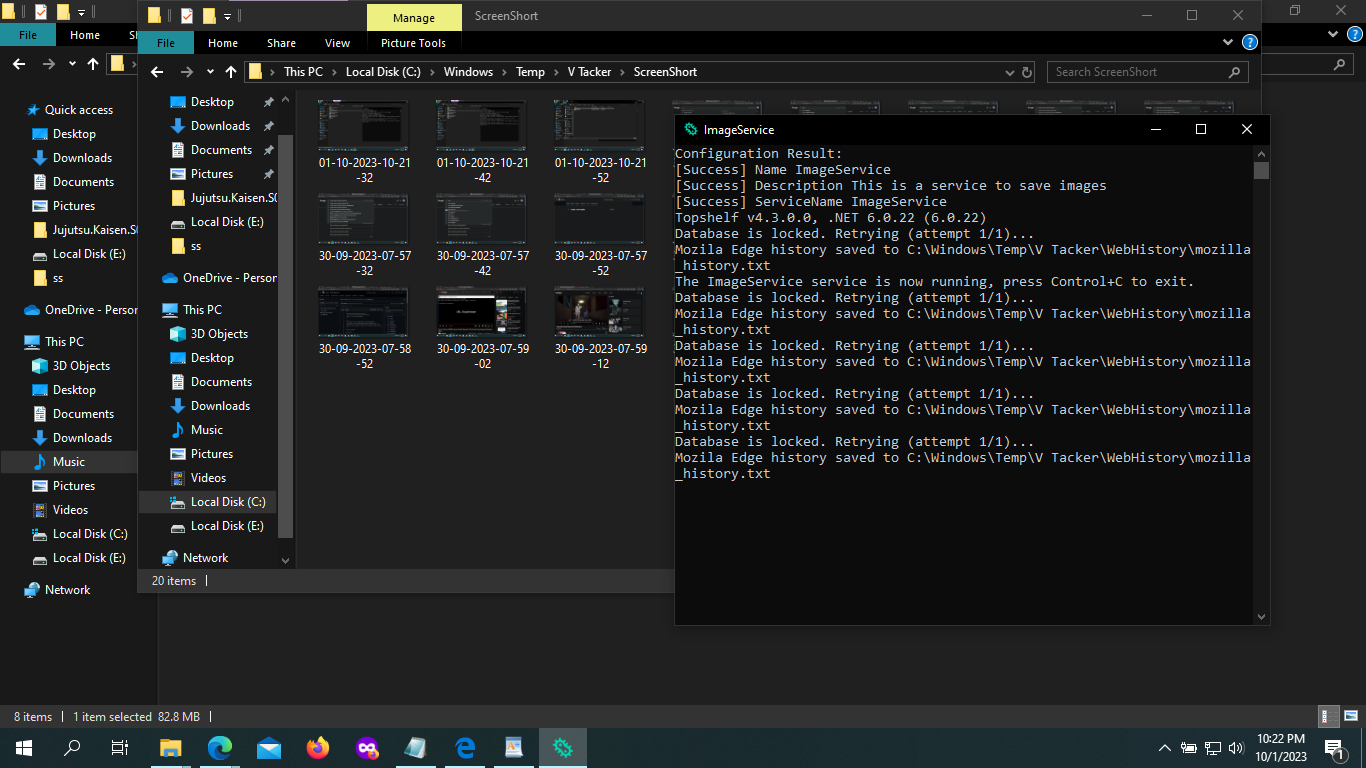The width and height of the screenshot is (1366, 768).
Task: Open the ImageService title bar icon menu
Action: (x=690, y=130)
